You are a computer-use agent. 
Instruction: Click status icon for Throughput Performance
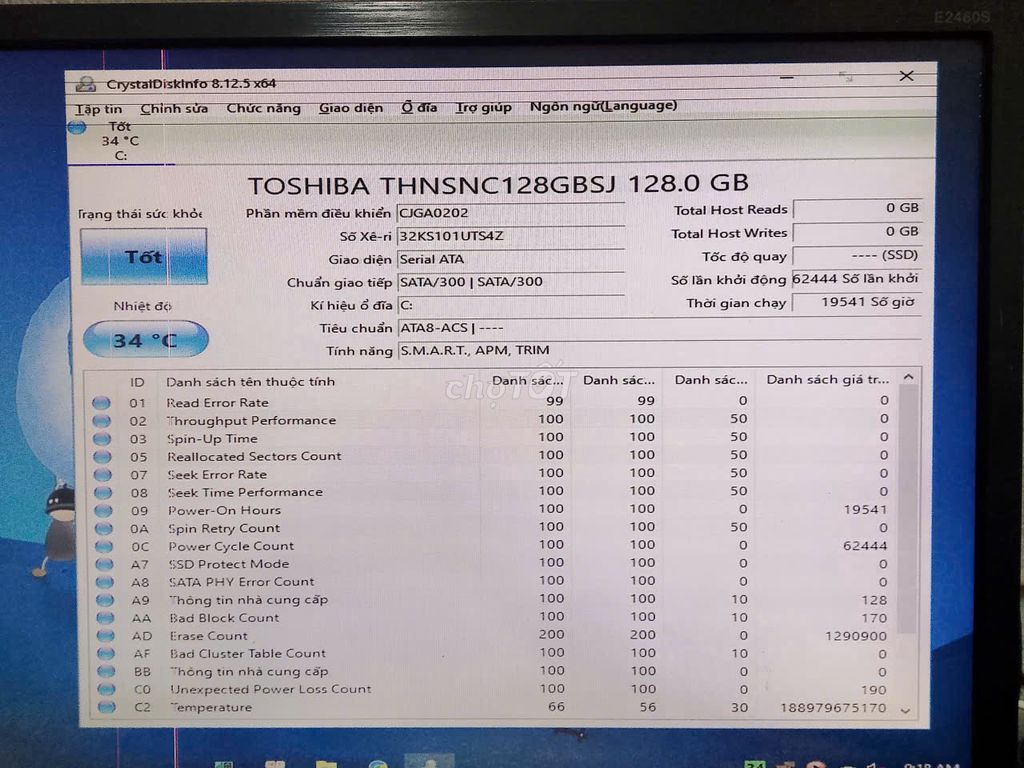coord(101,421)
